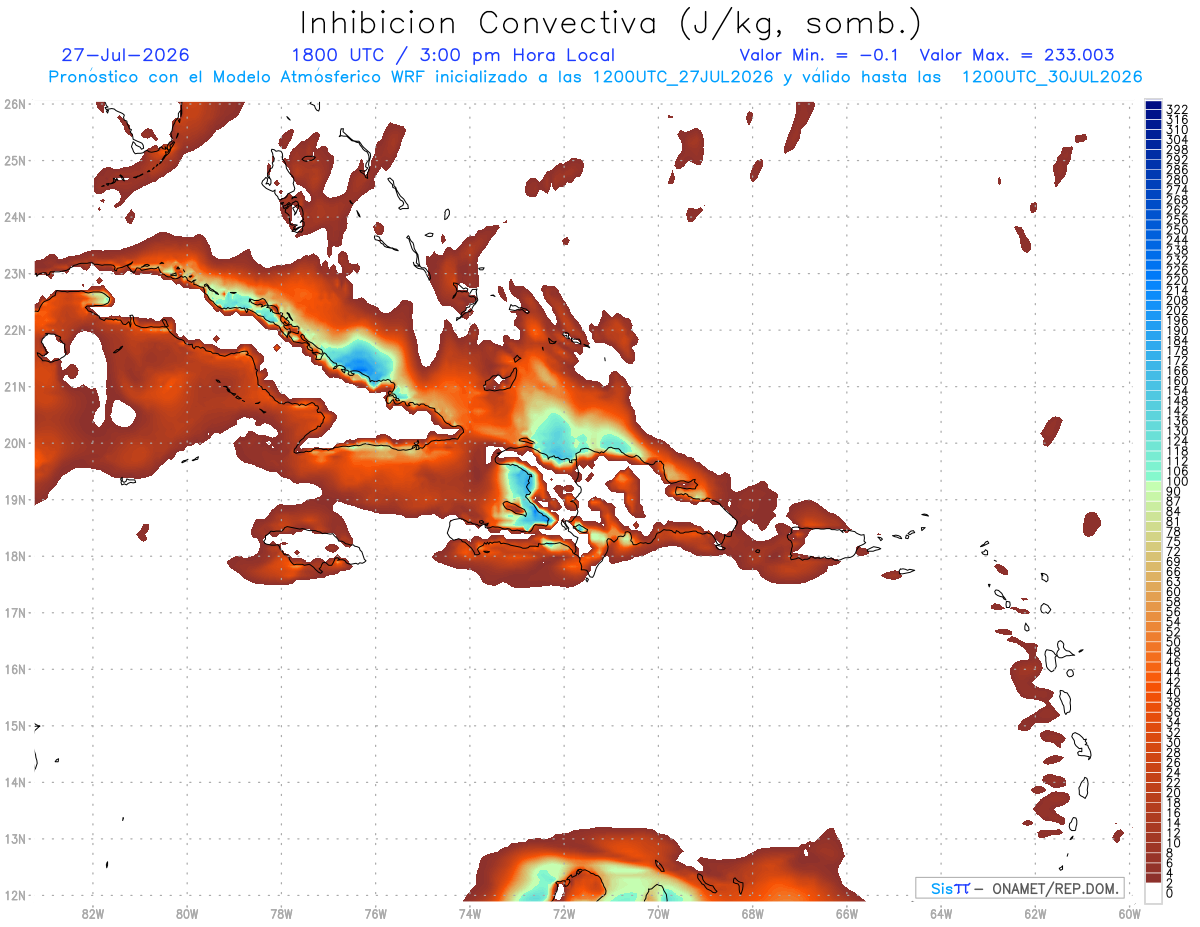Image resolution: width=1200 pixels, height=927 pixels.
Task: Click the 70W longitude label
Action: 658,913
